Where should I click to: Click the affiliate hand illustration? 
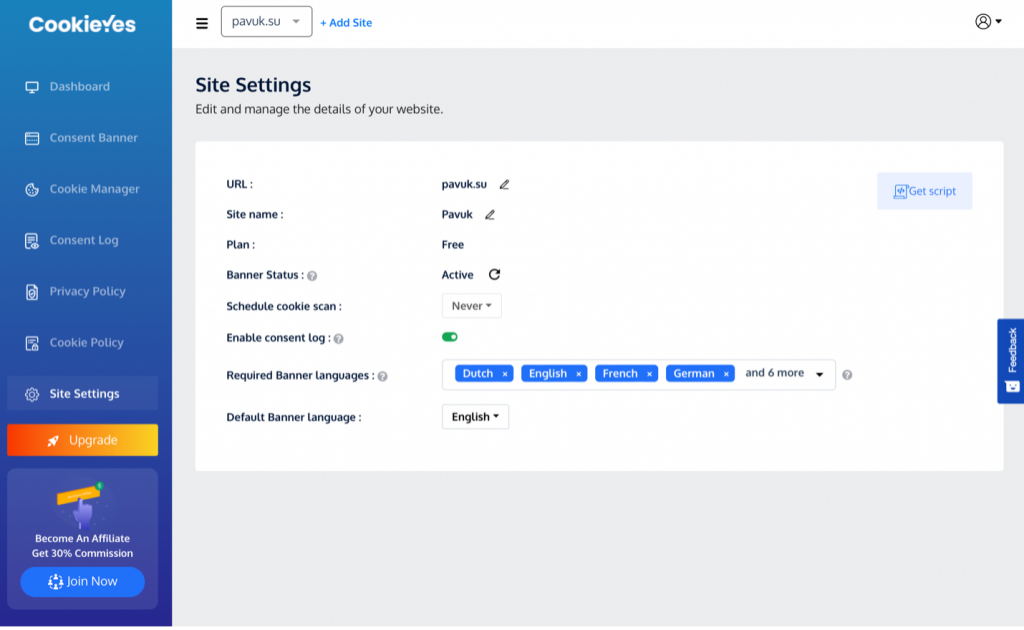(x=83, y=506)
